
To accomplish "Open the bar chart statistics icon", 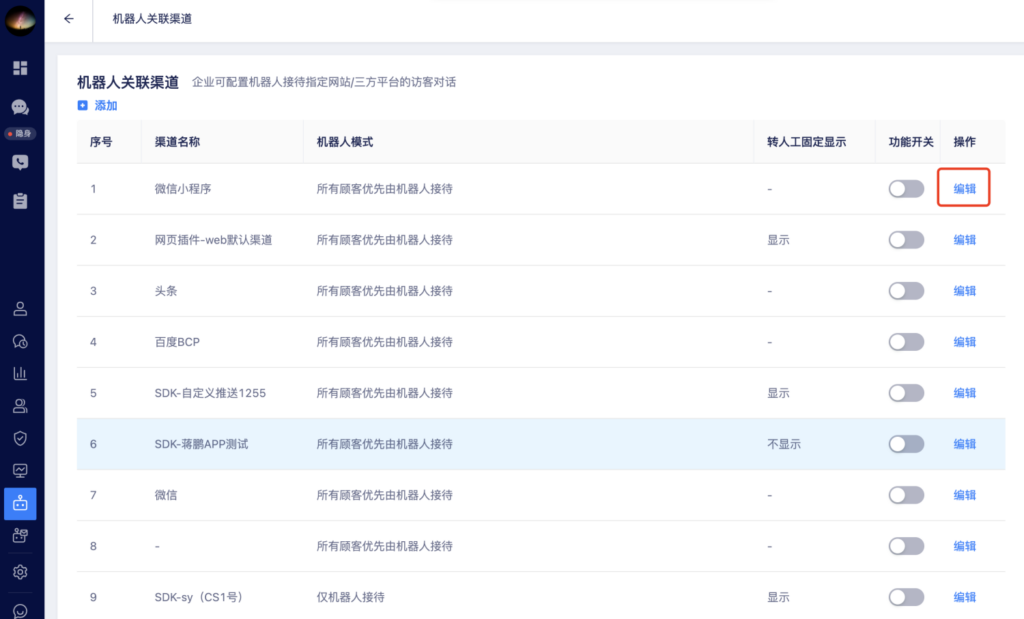I will pyautogui.click(x=20, y=373).
